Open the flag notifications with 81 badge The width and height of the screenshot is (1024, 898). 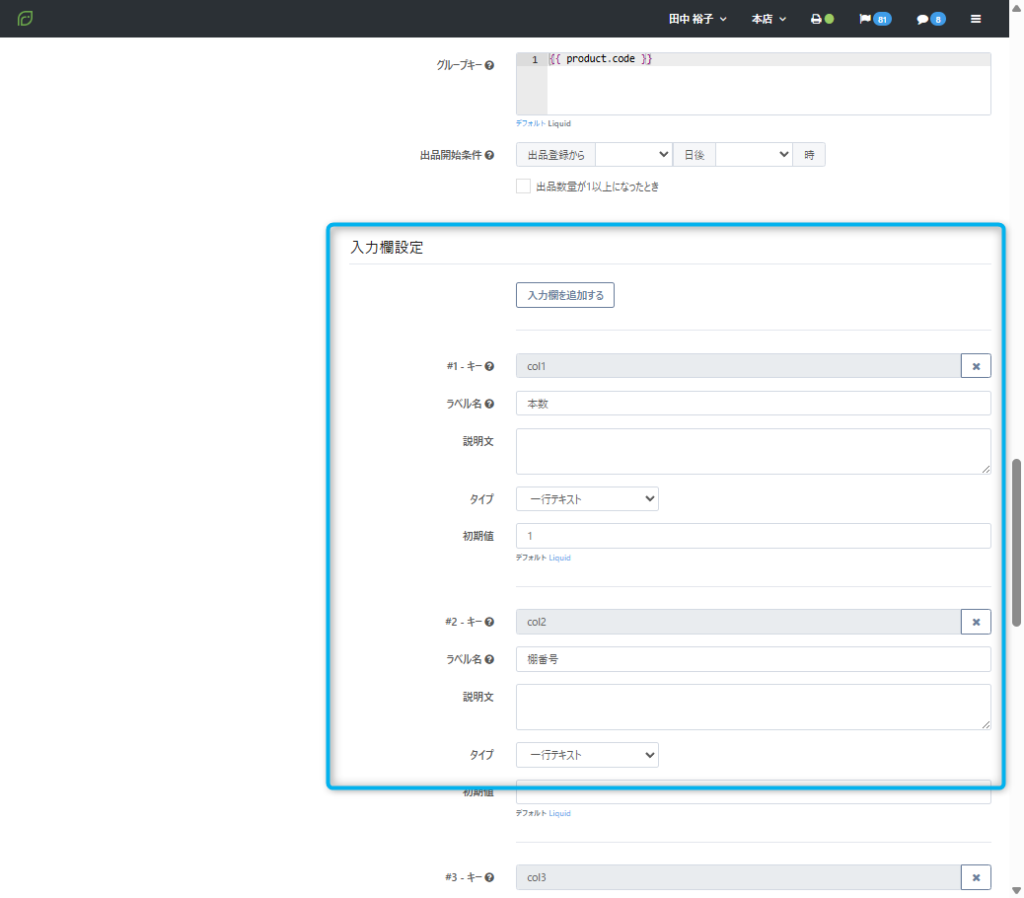click(x=874, y=19)
